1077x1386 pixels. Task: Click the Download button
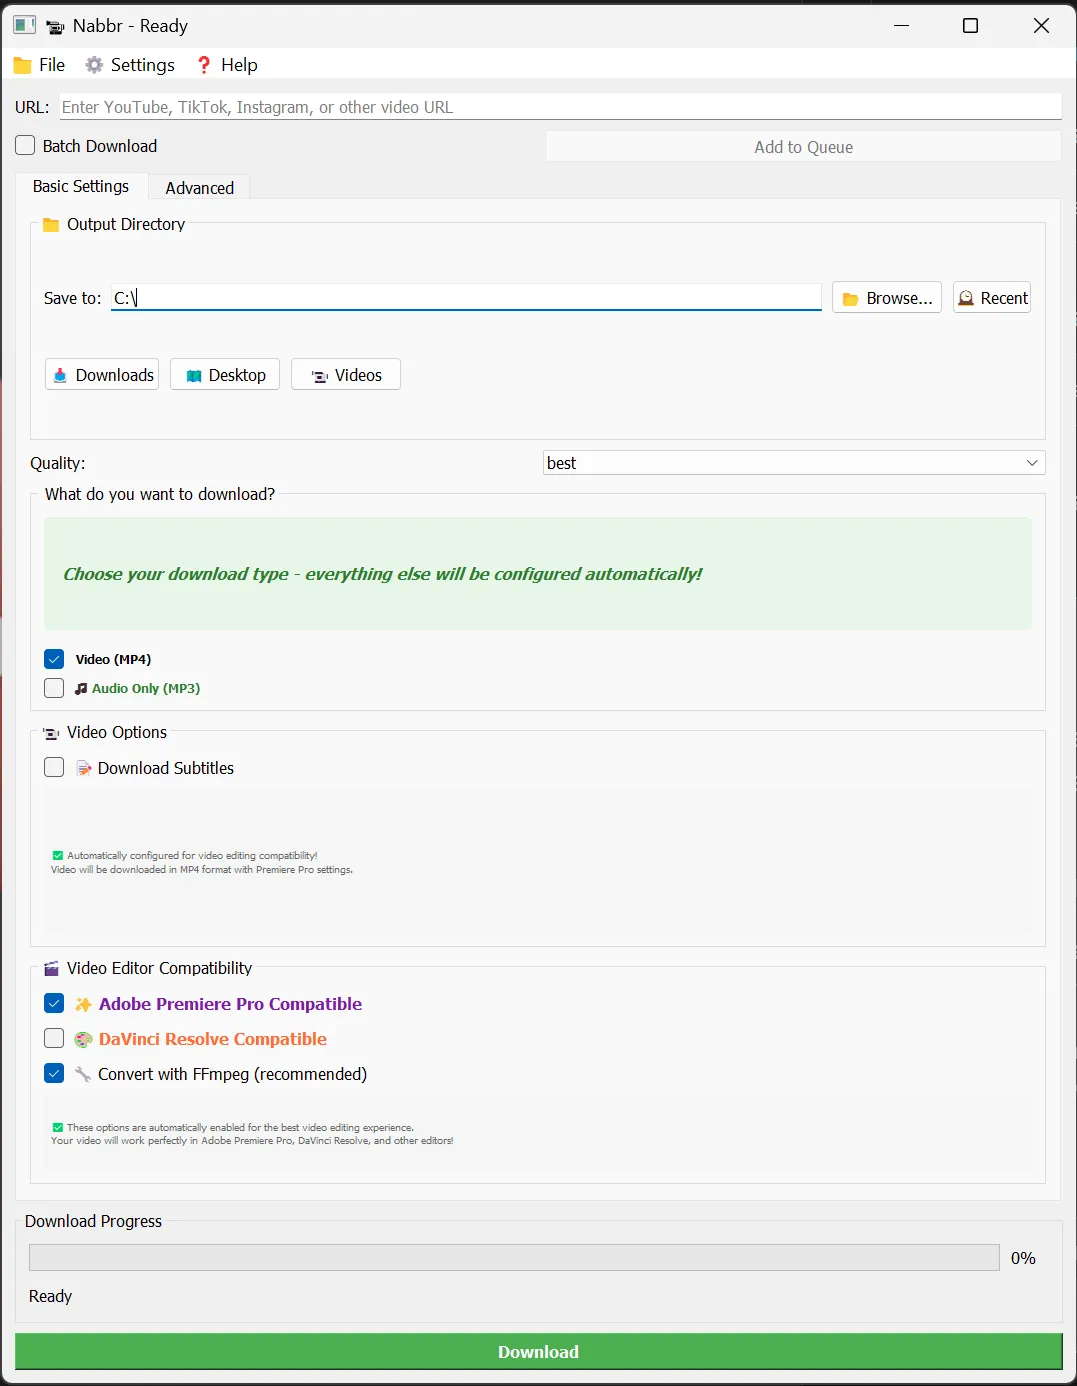(x=538, y=1351)
